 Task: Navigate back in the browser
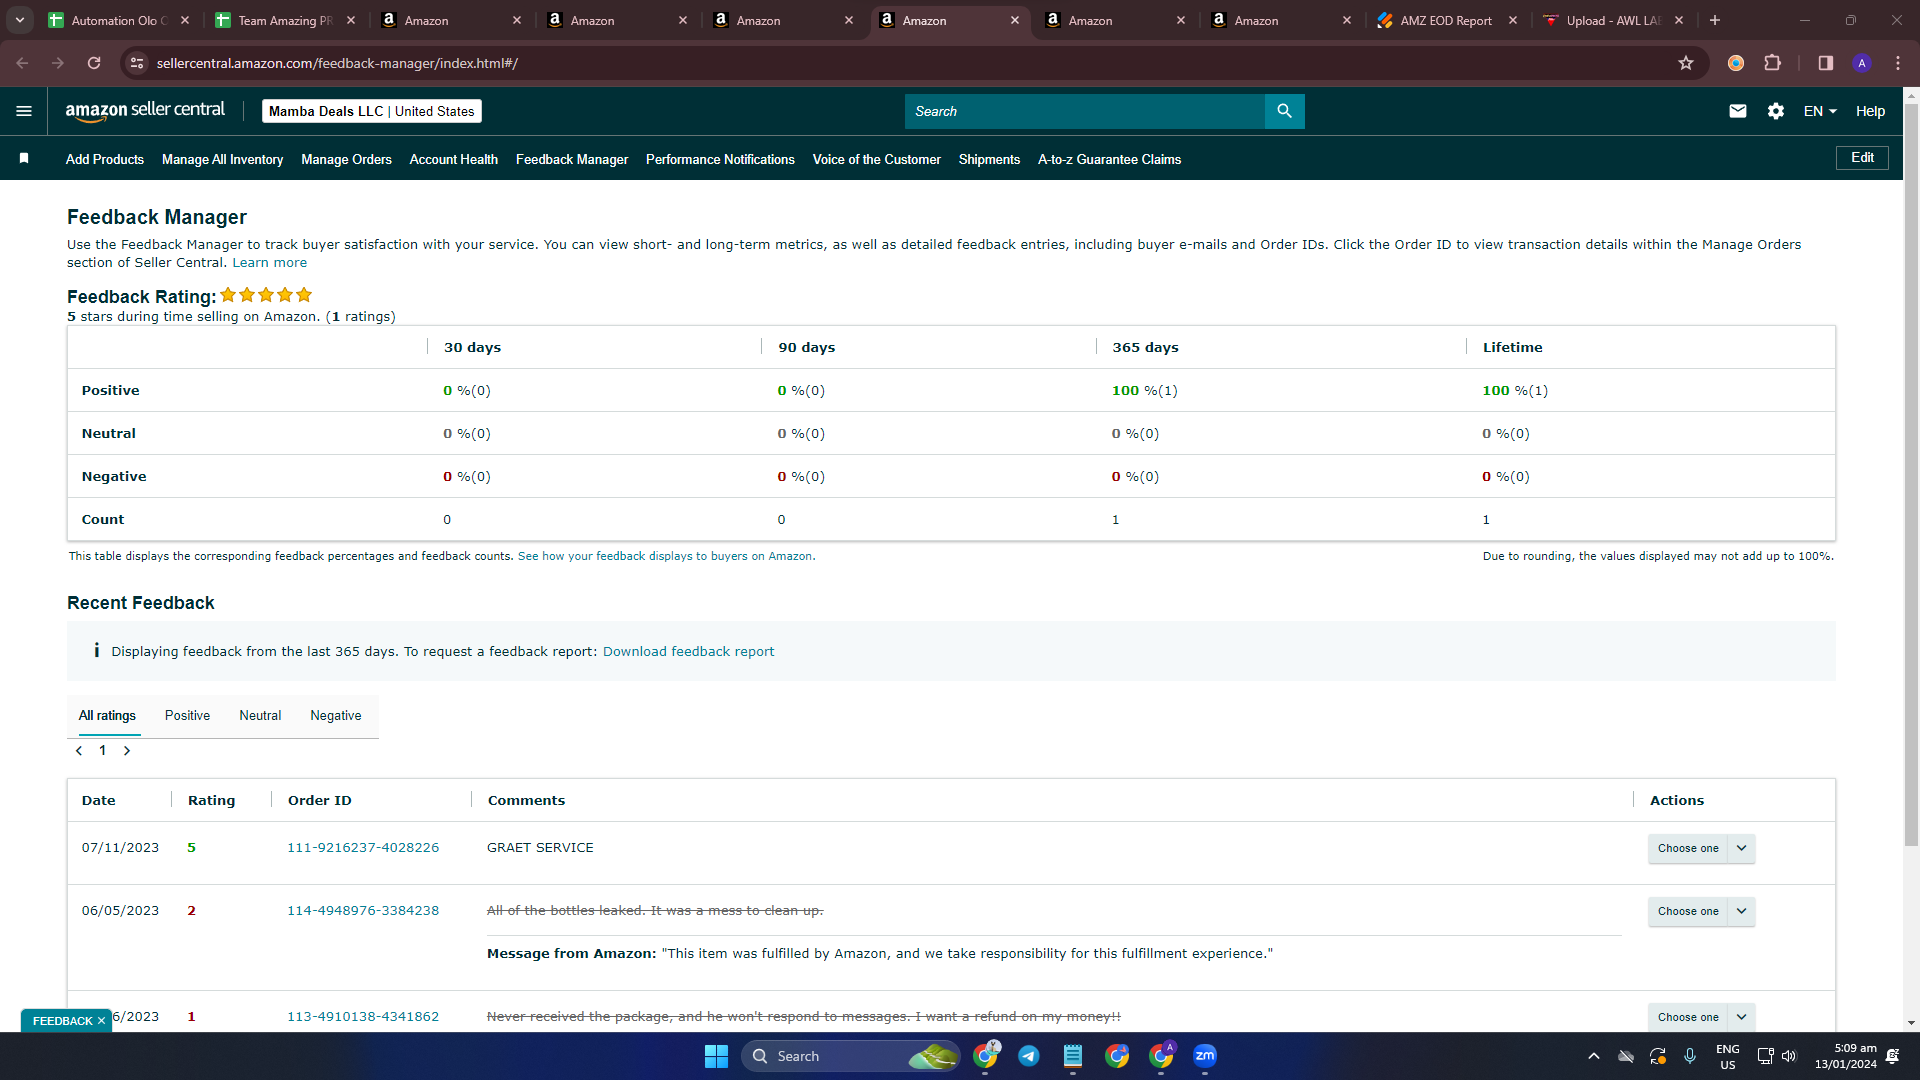pos(22,63)
